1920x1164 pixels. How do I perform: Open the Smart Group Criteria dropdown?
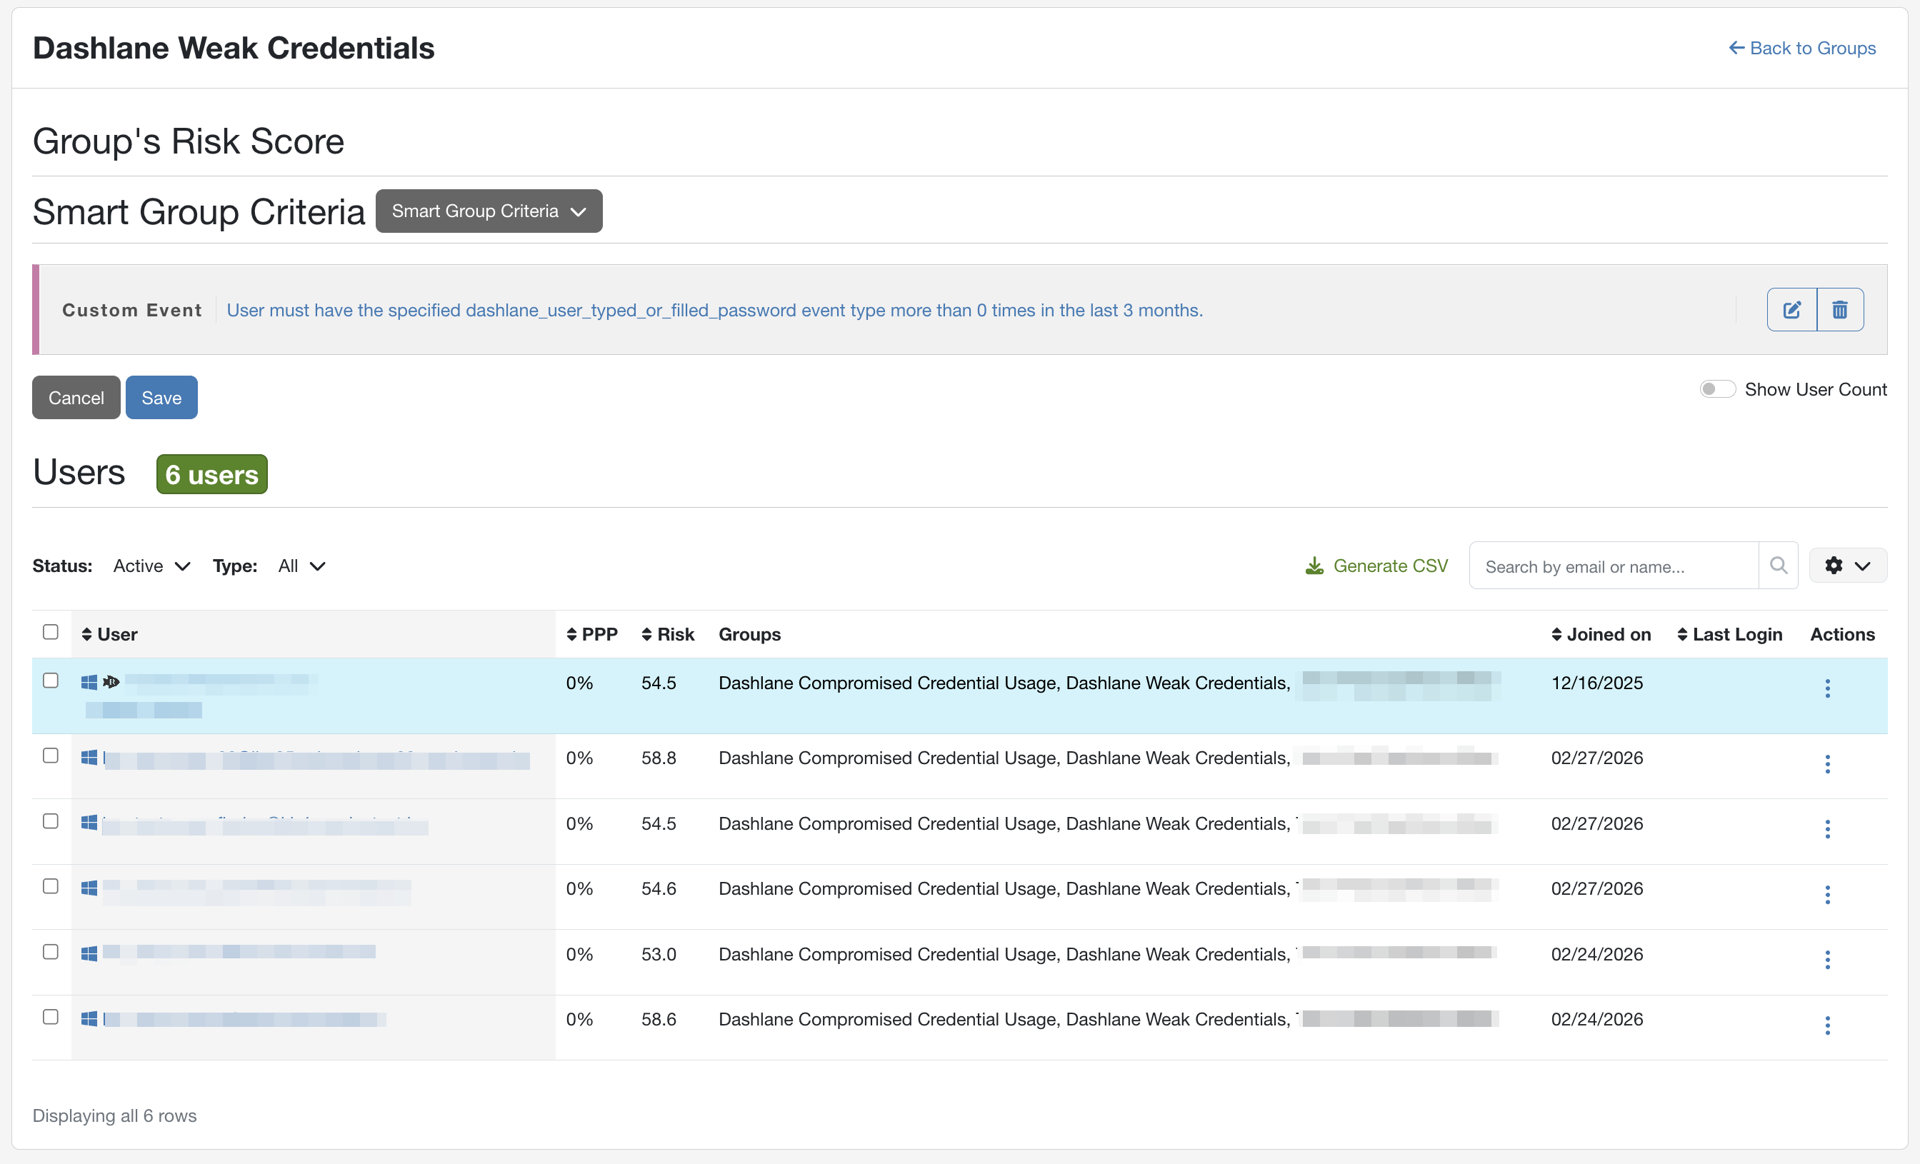(489, 211)
